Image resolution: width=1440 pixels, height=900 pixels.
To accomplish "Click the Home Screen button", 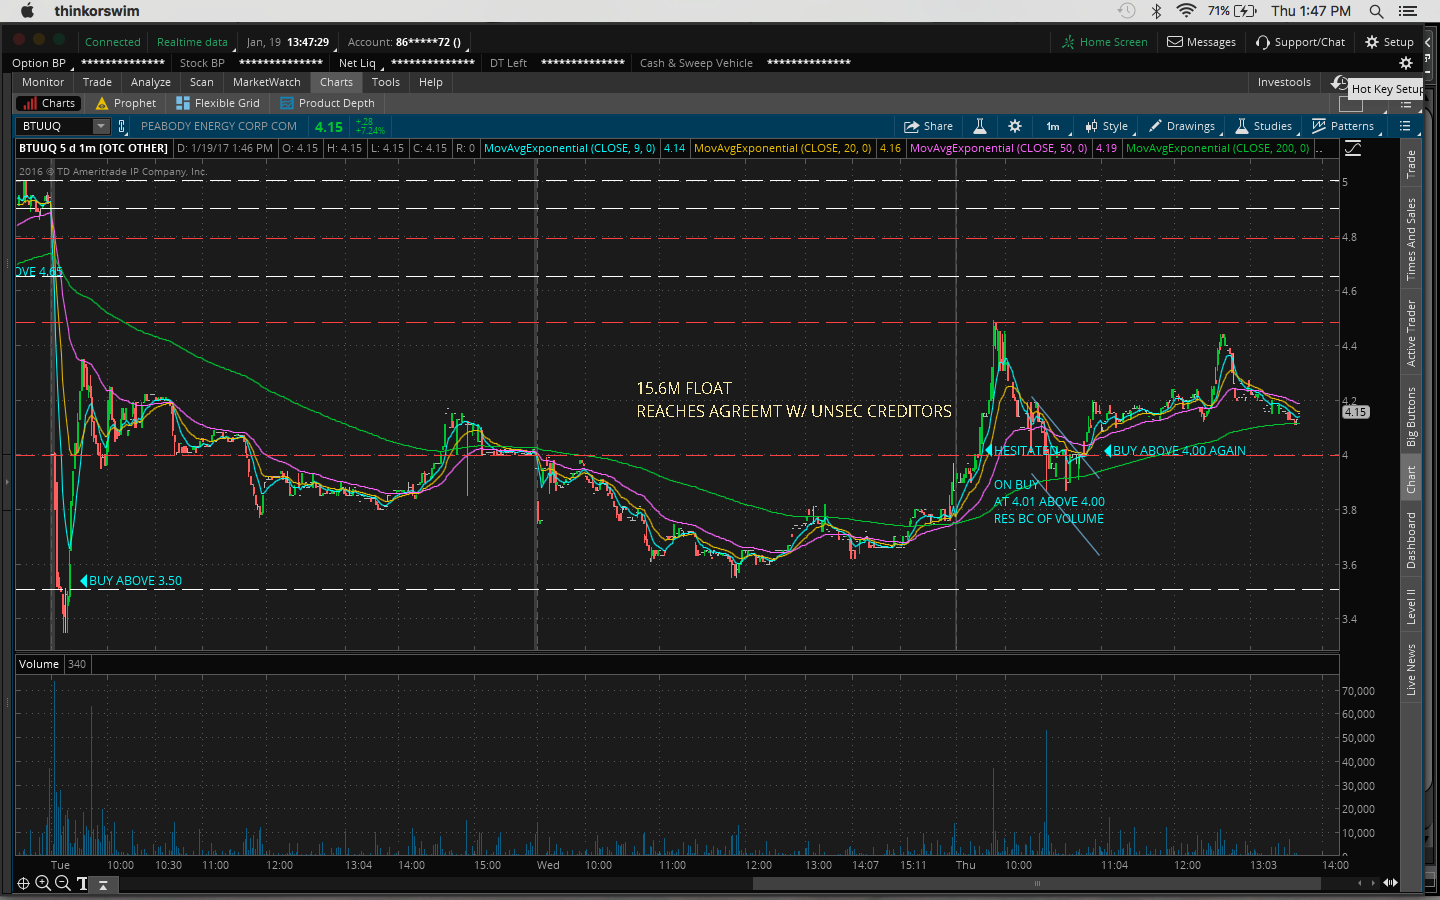I will [x=1104, y=42].
